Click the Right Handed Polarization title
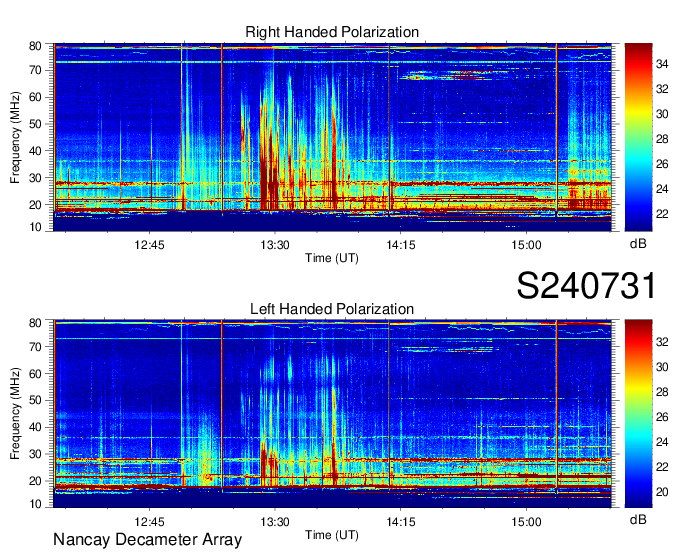 tap(332, 32)
